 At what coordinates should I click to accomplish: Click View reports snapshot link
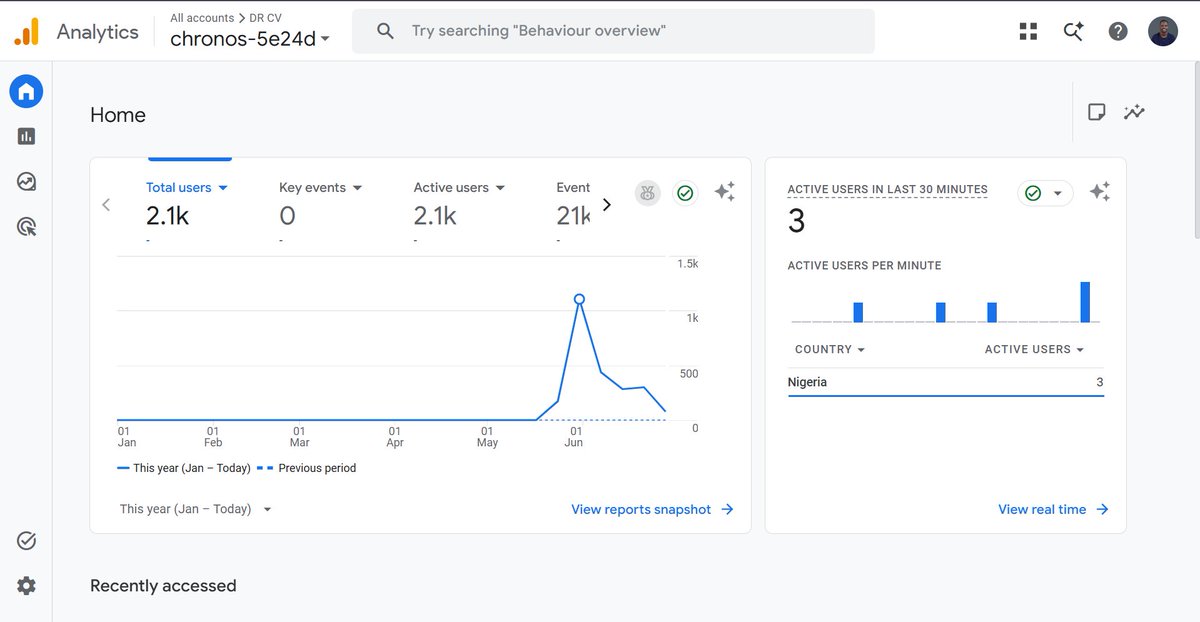(652, 509)
